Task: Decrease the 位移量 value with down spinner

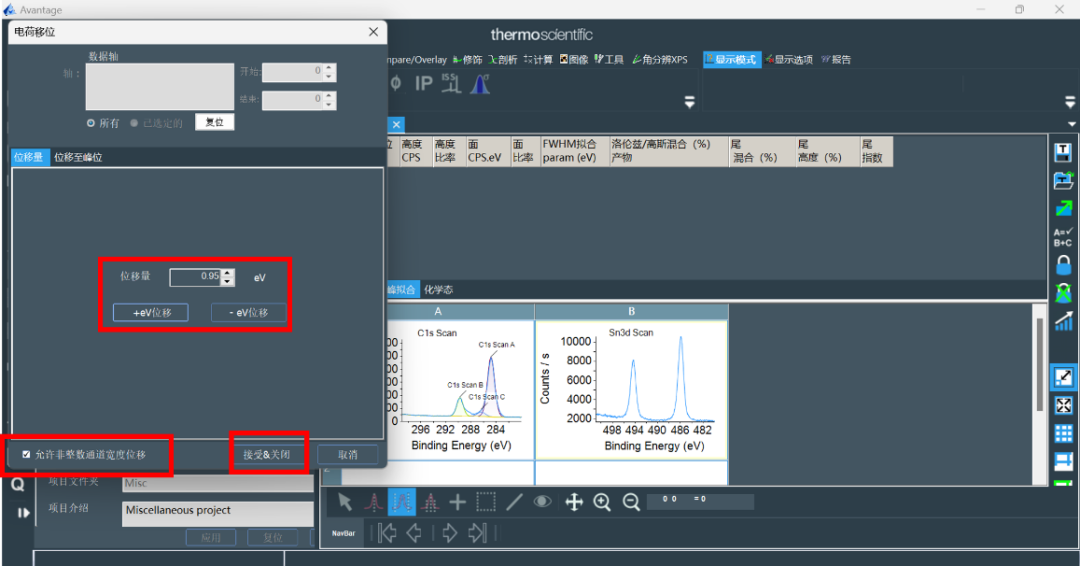Action: click(x=227, y=282)
